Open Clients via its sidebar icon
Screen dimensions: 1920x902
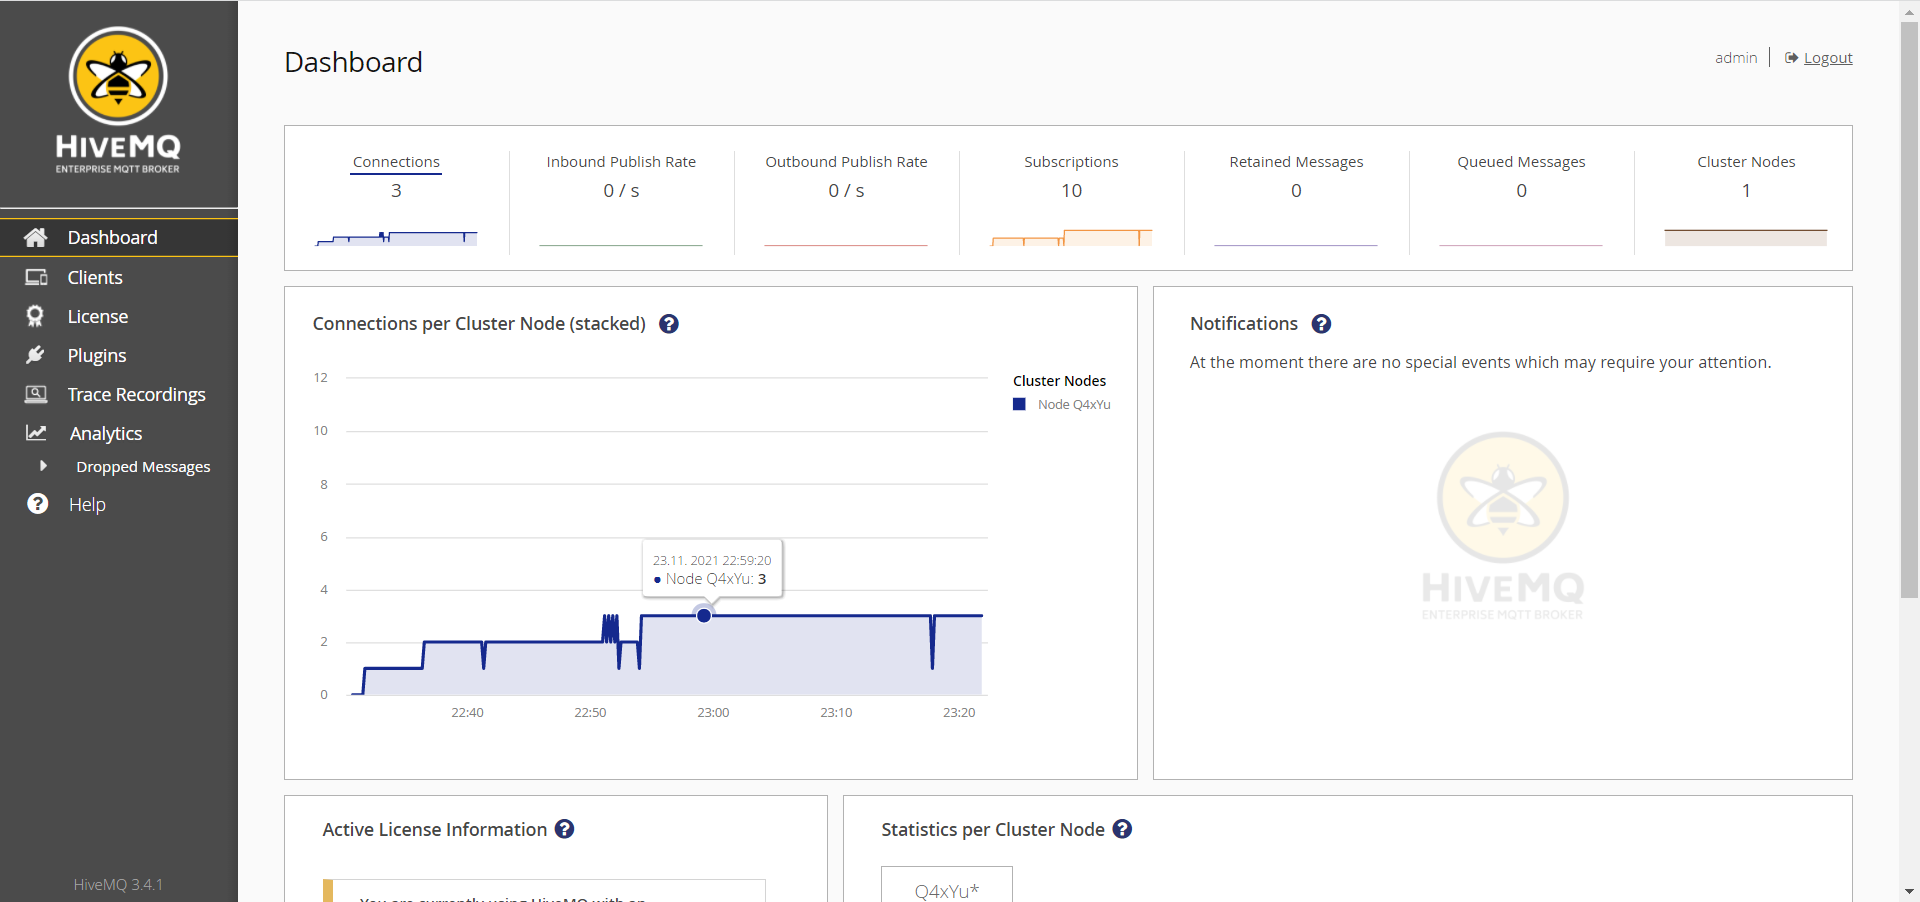tap(36, 277)
